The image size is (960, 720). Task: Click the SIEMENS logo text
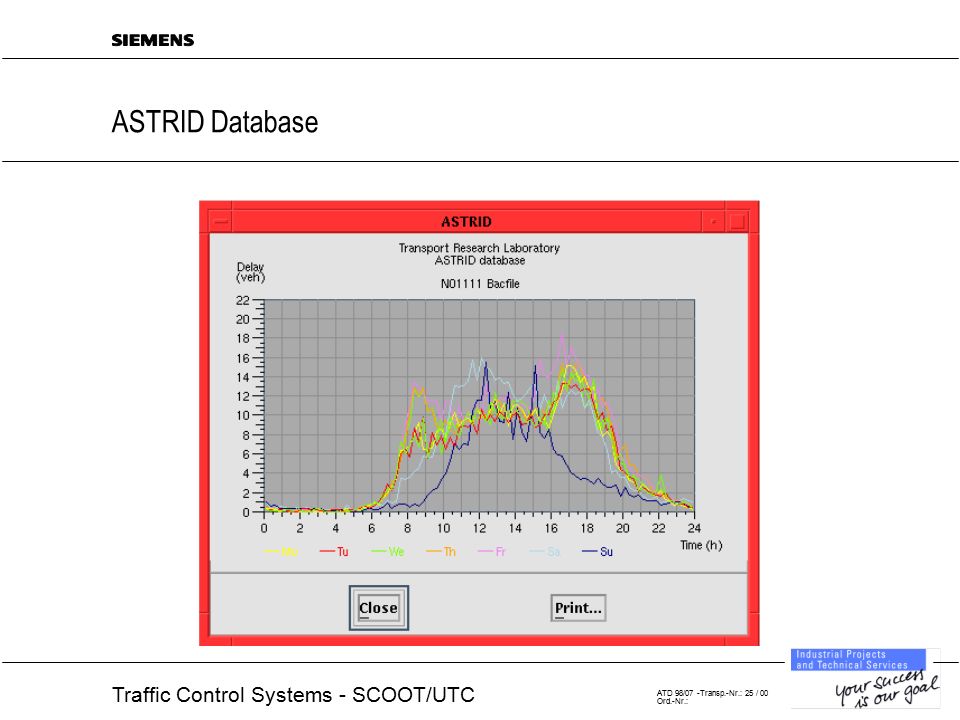point(152,40)
